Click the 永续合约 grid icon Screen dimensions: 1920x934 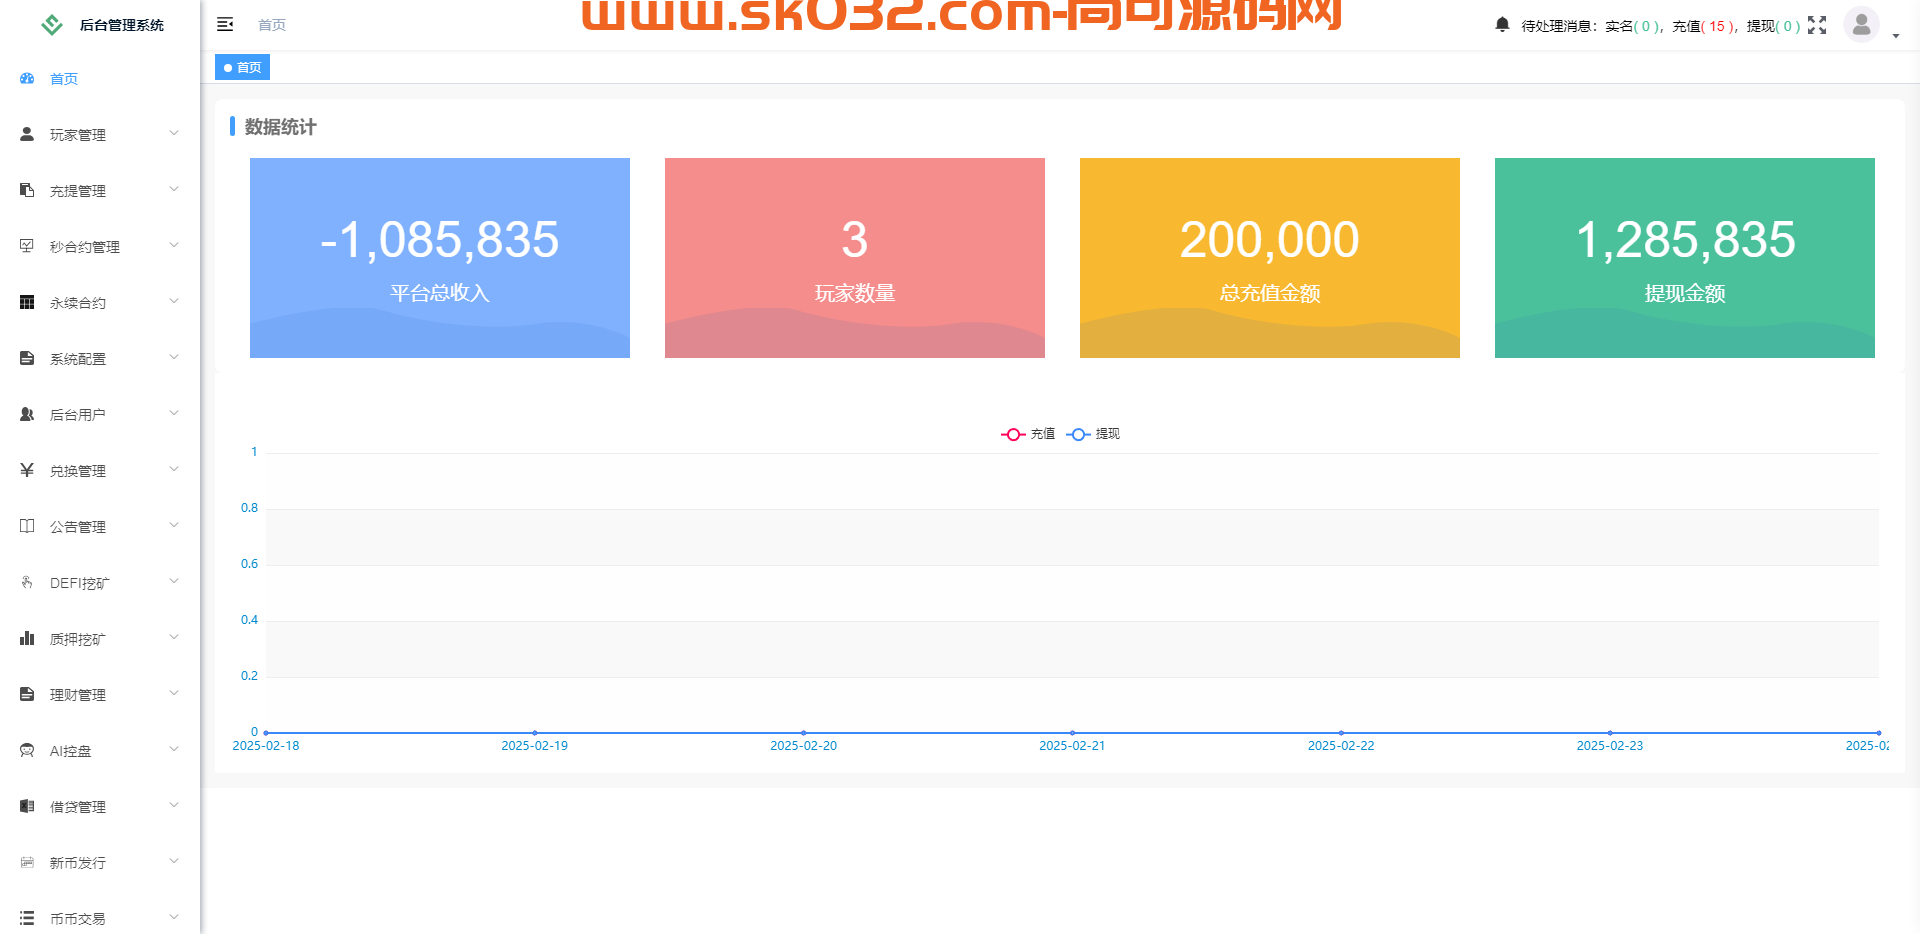click(26, 301)
